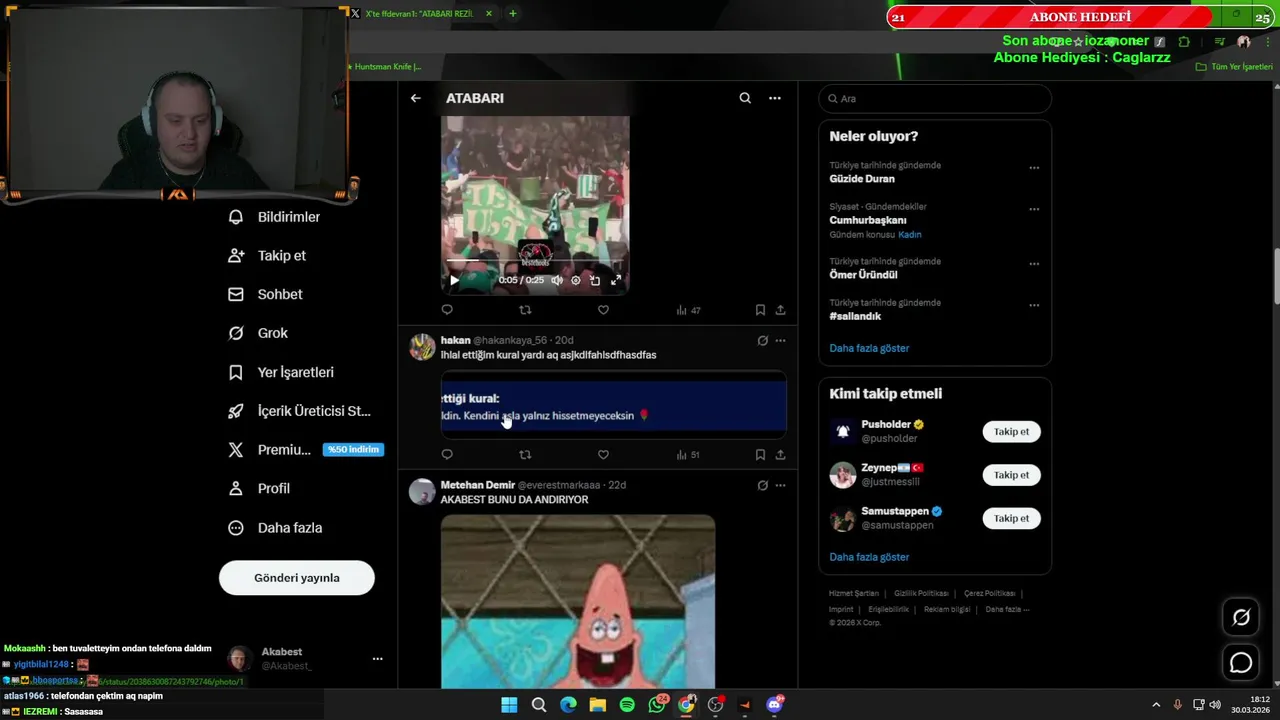Image resolution: width=1280 pixels, height=720 pixels.
Task: Open Takip et in the sidebar
Action: tap(268, 256)
